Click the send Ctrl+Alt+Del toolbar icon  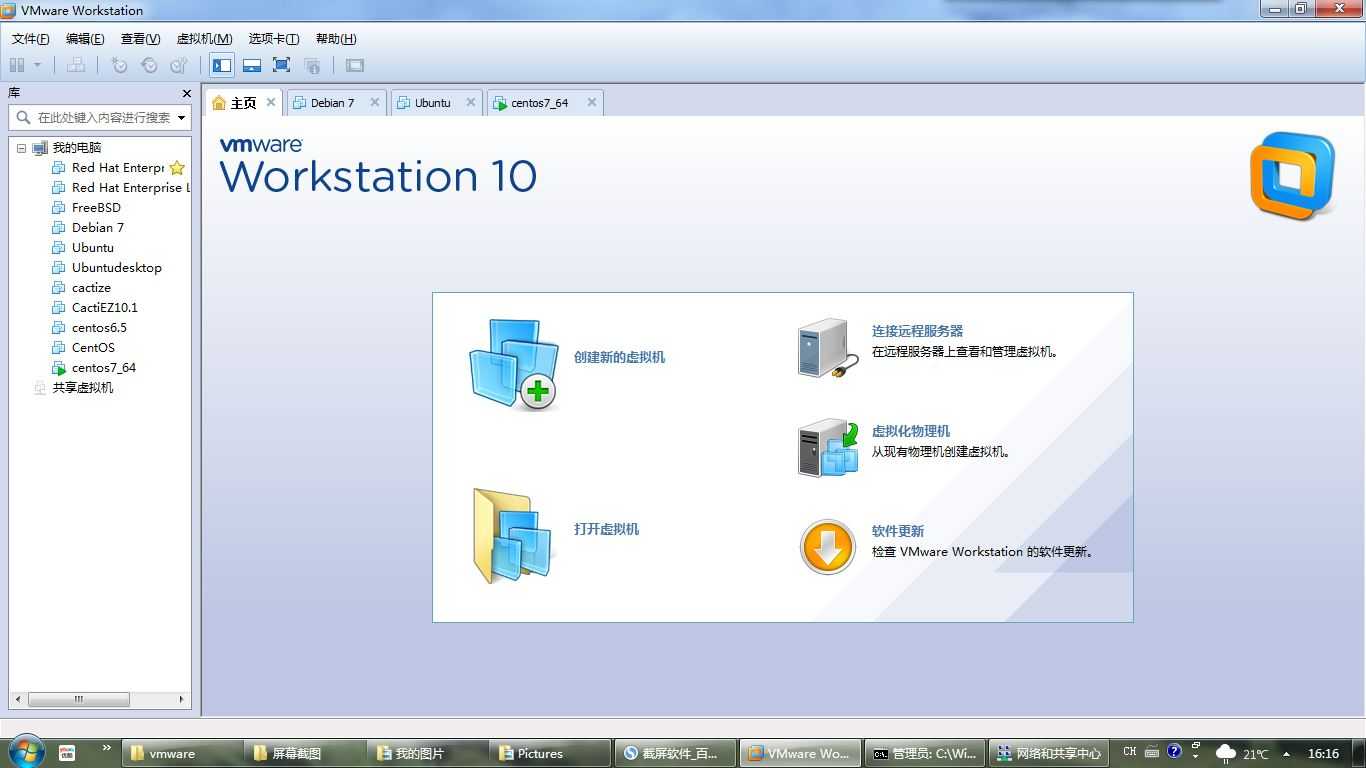[75, 65]
